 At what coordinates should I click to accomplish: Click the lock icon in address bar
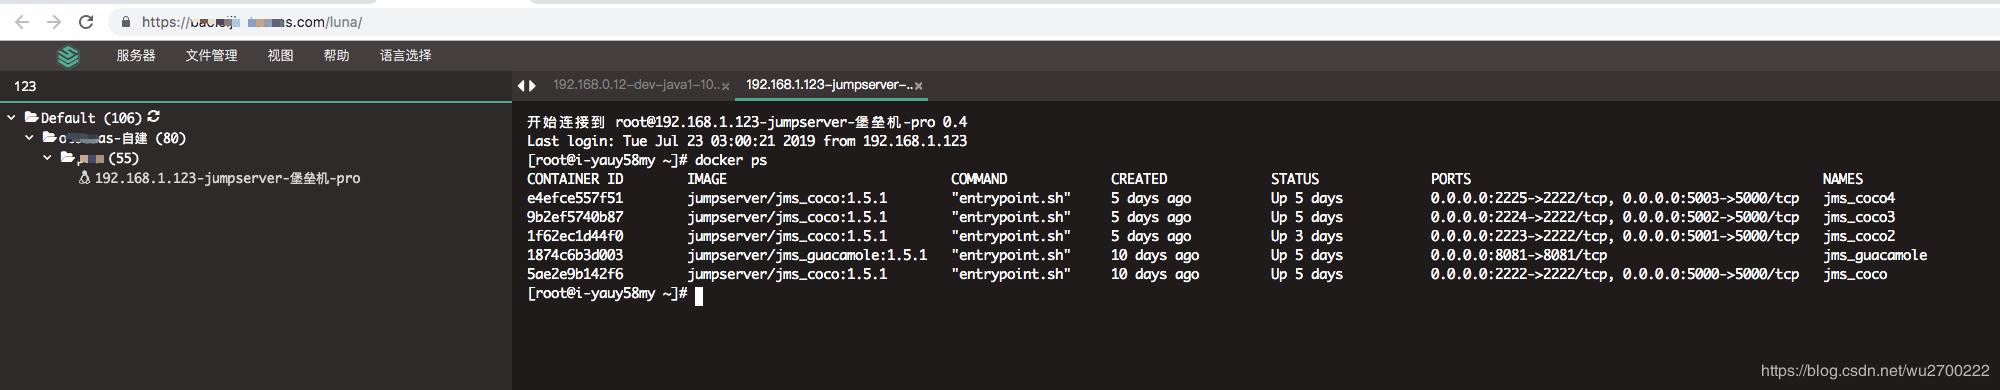tap(125, 22)
